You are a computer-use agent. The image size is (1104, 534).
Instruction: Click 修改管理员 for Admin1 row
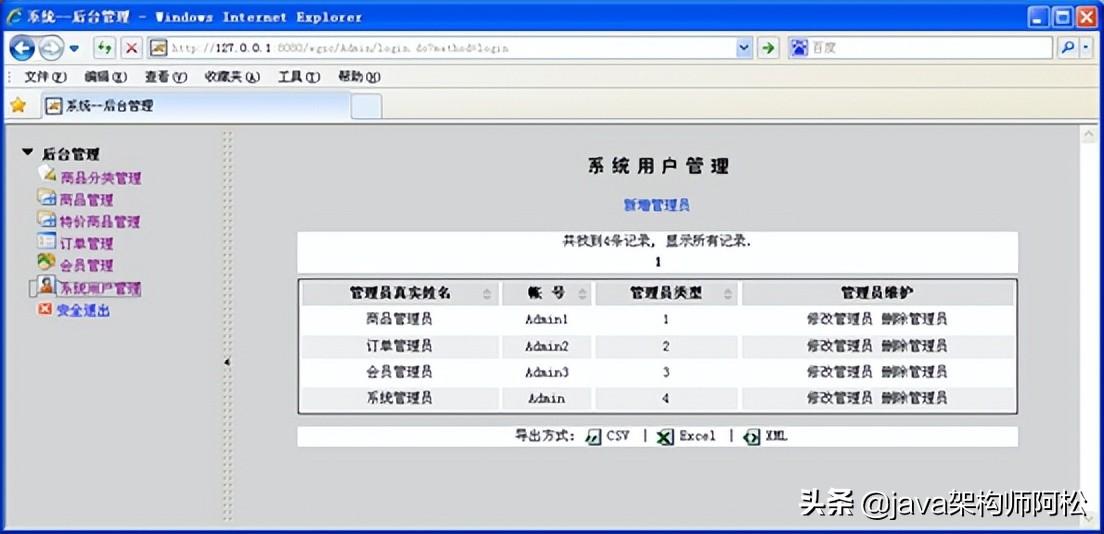[839, 319]
